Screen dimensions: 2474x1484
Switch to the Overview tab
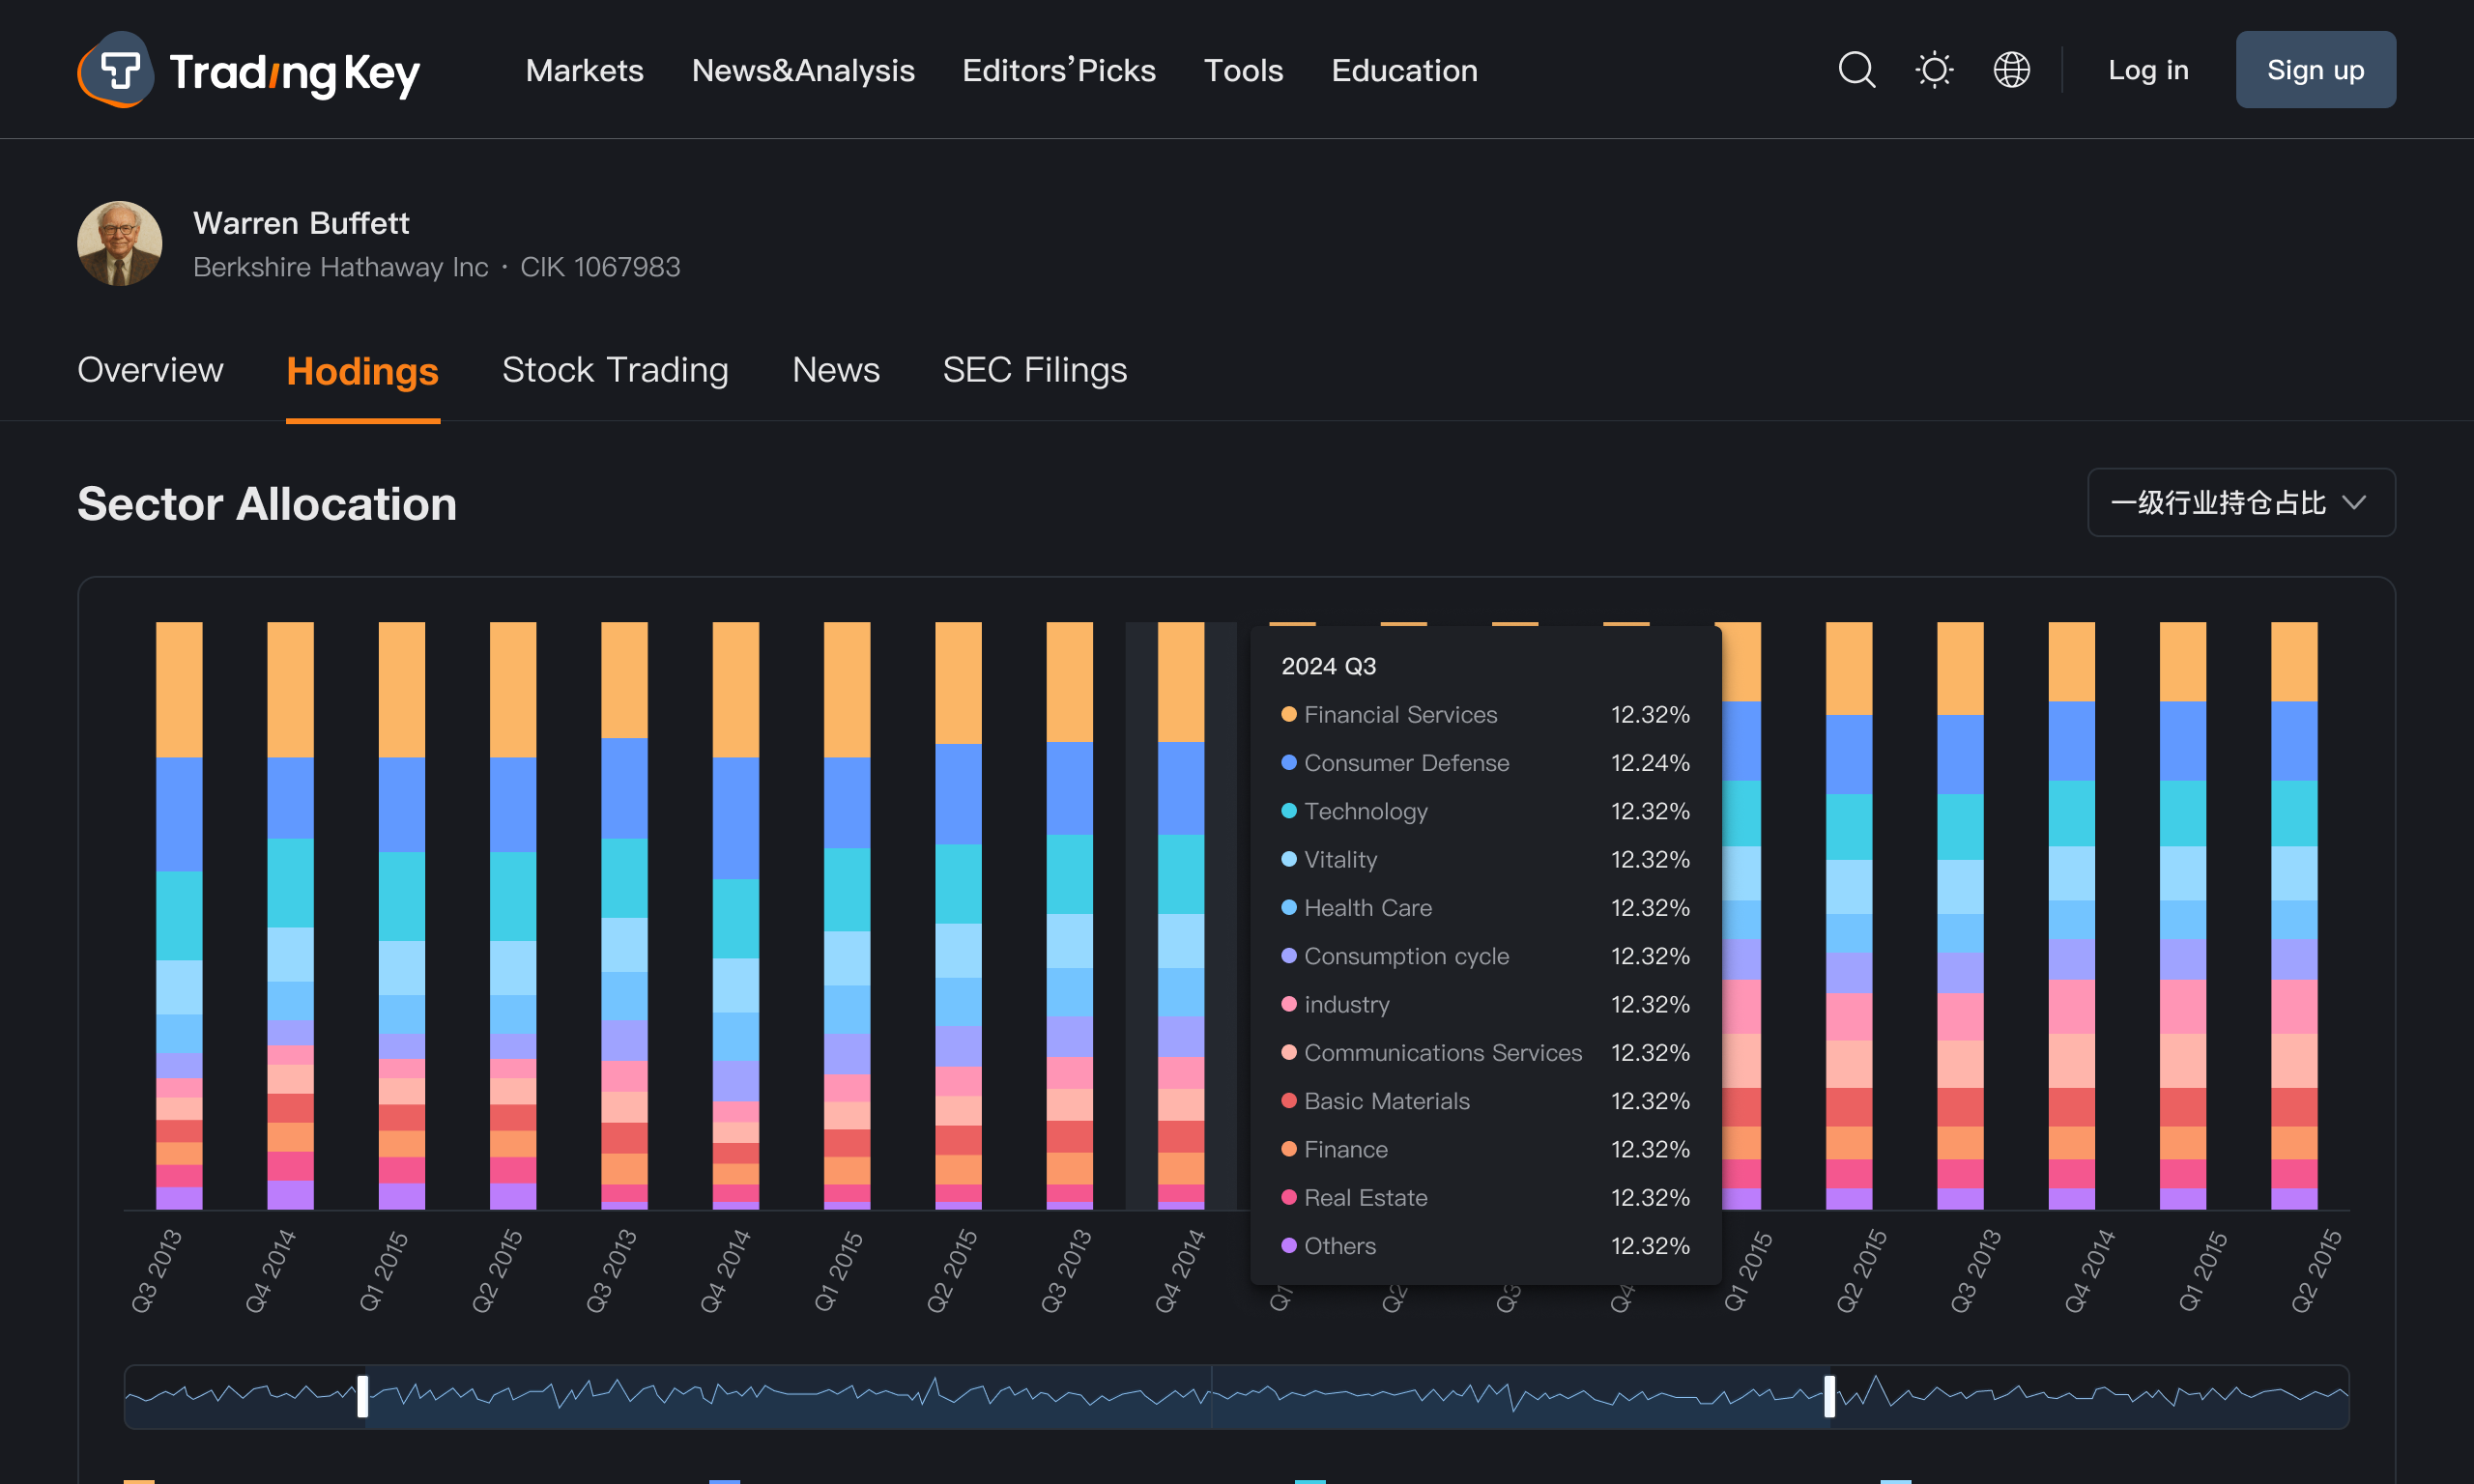pos(150,370)
